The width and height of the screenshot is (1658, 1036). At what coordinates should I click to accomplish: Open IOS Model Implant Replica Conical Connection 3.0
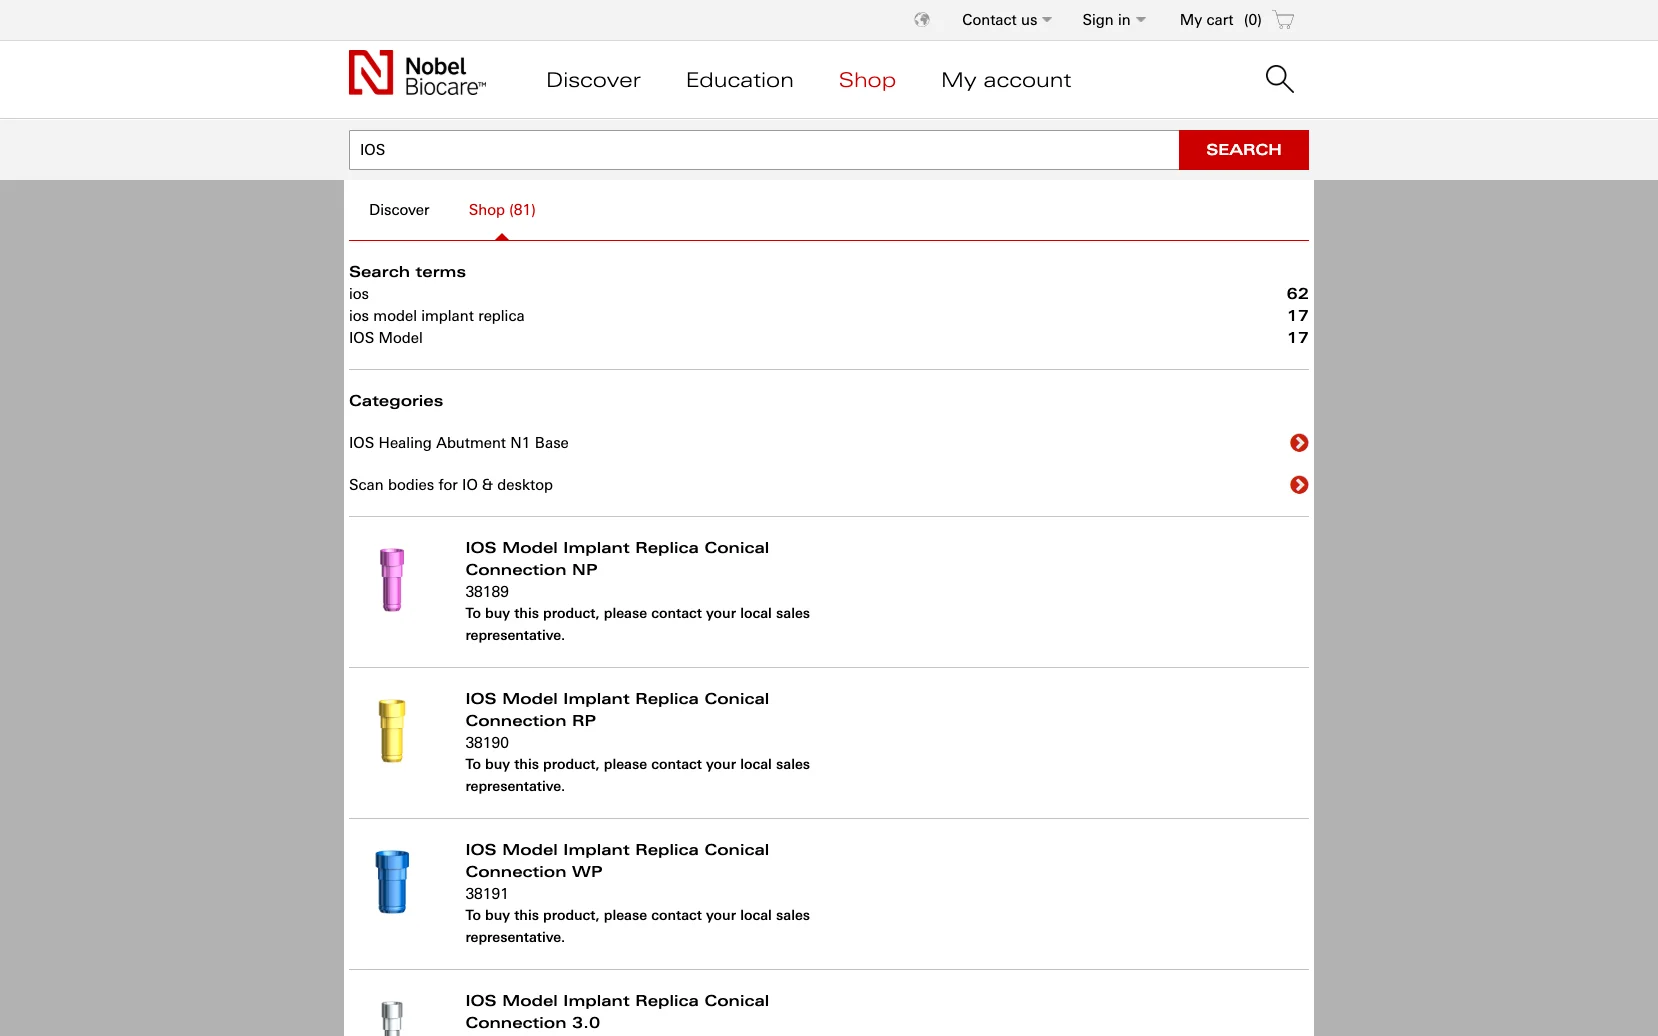(617, 1012)
